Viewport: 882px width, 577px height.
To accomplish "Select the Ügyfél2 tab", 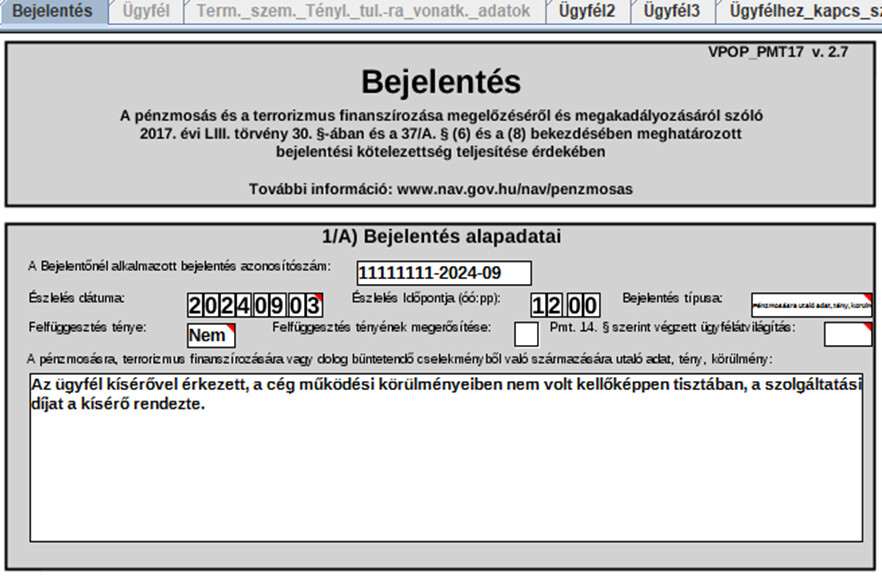I will coord(587,12).
